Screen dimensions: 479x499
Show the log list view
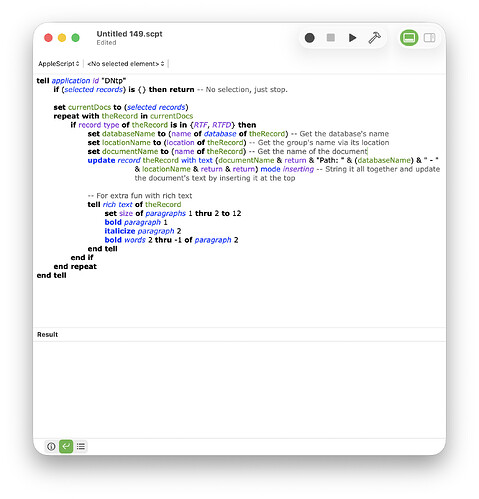(81, 446)
